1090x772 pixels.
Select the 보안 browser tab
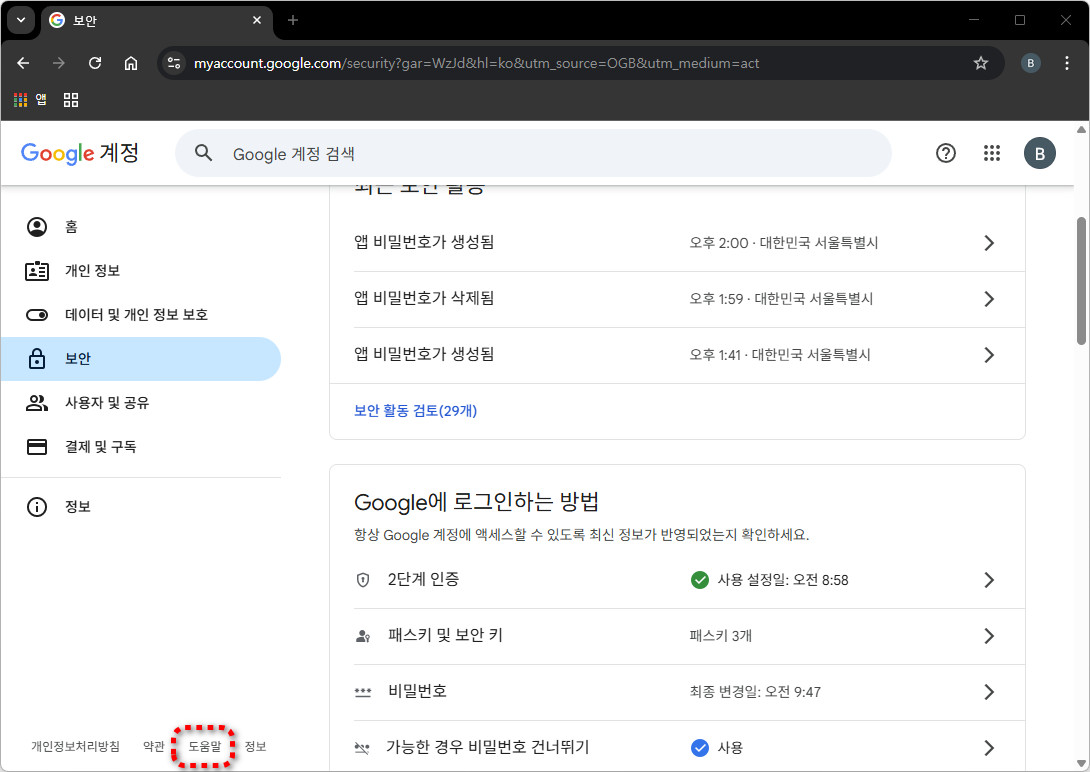click(x=156, y=20)
